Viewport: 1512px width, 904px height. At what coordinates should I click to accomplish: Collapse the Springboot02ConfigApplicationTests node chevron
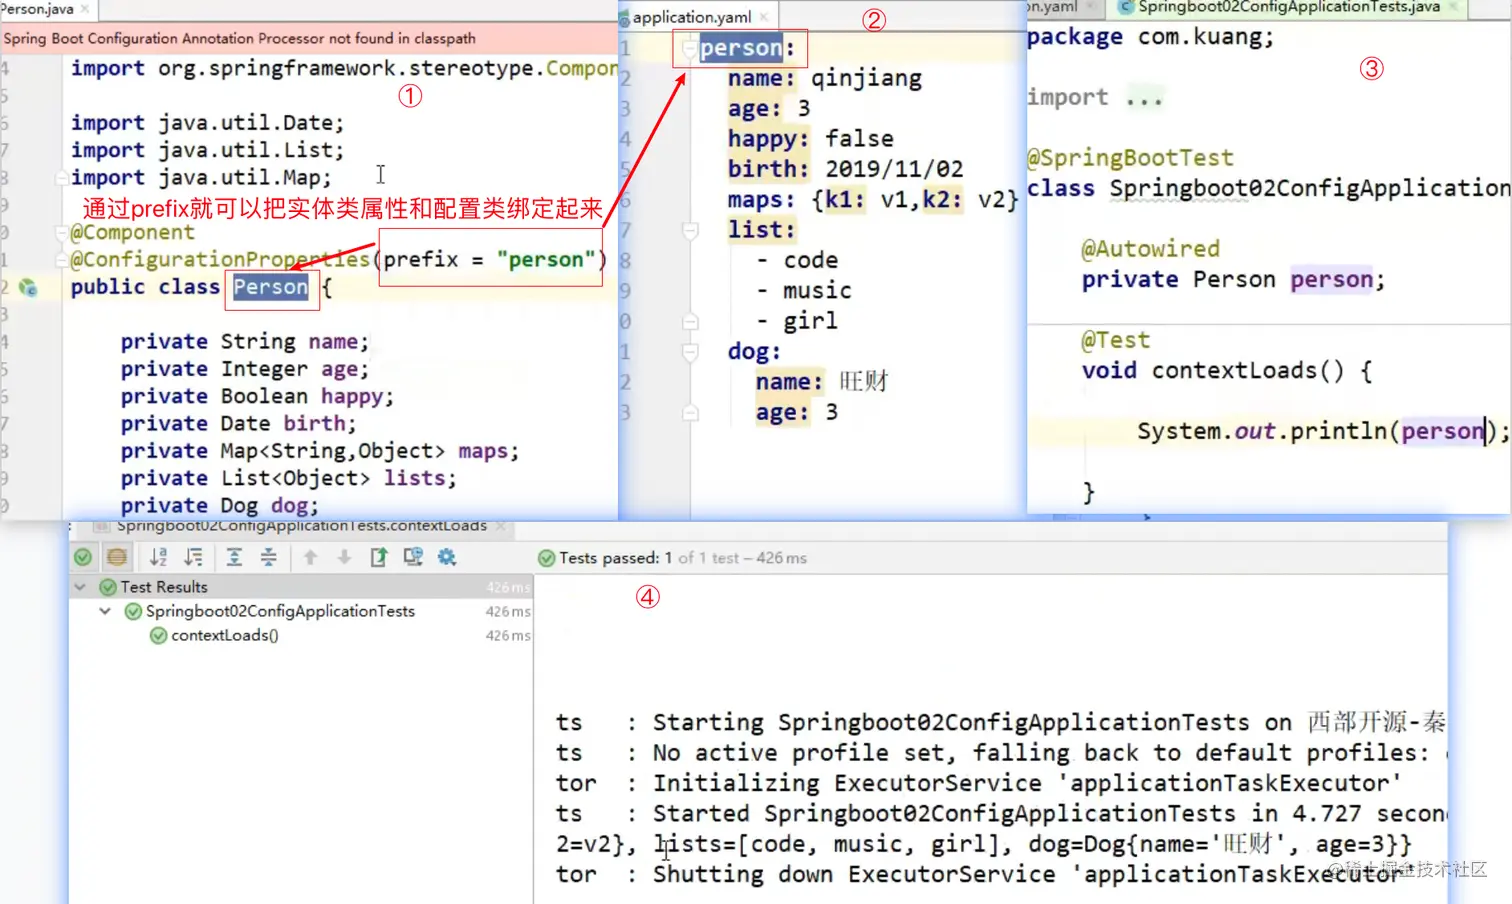[x=105, y=611]
